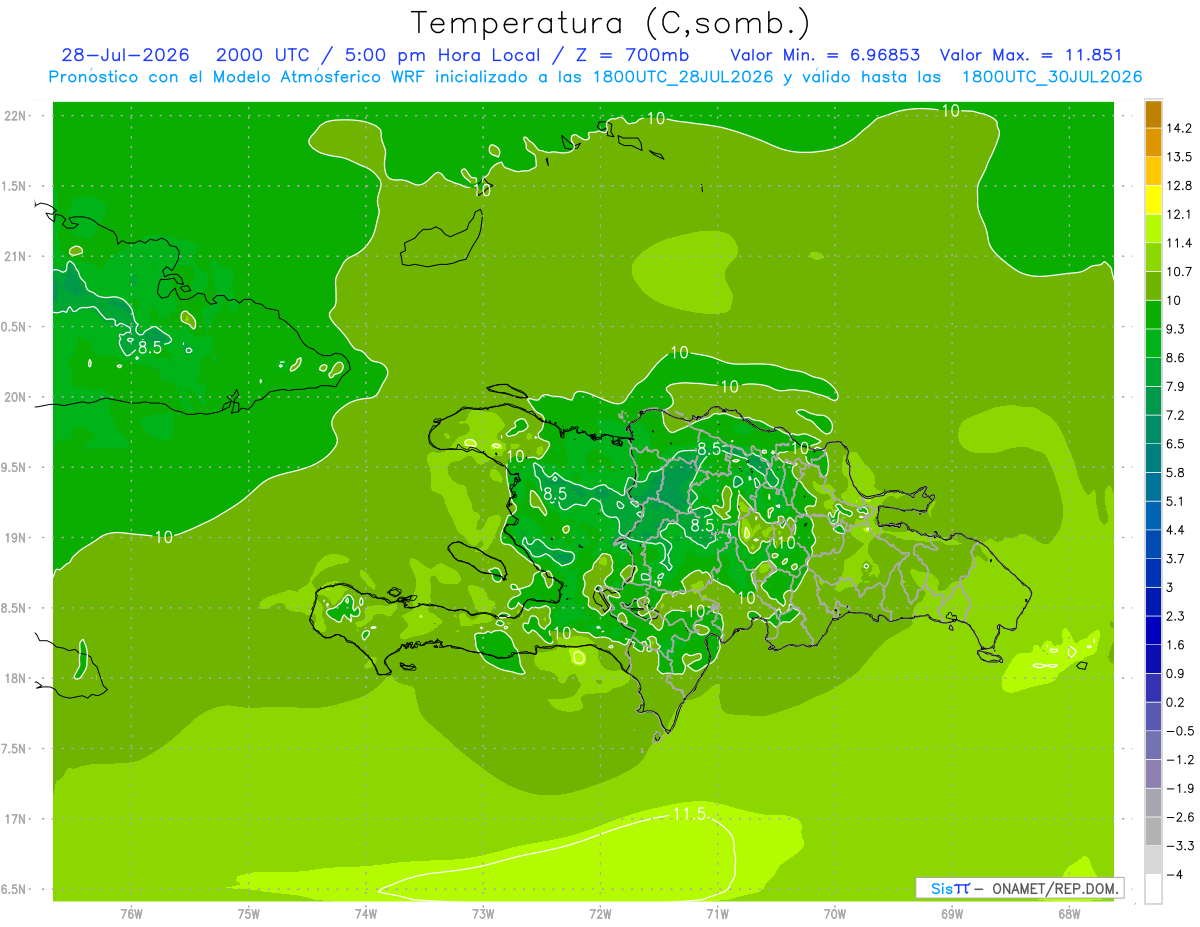Screen dimensions: 1200x927
Task: Pick the purple swatch between -1.9 and -1.2
Action: pyautogui.click(x=1153, y=774)
